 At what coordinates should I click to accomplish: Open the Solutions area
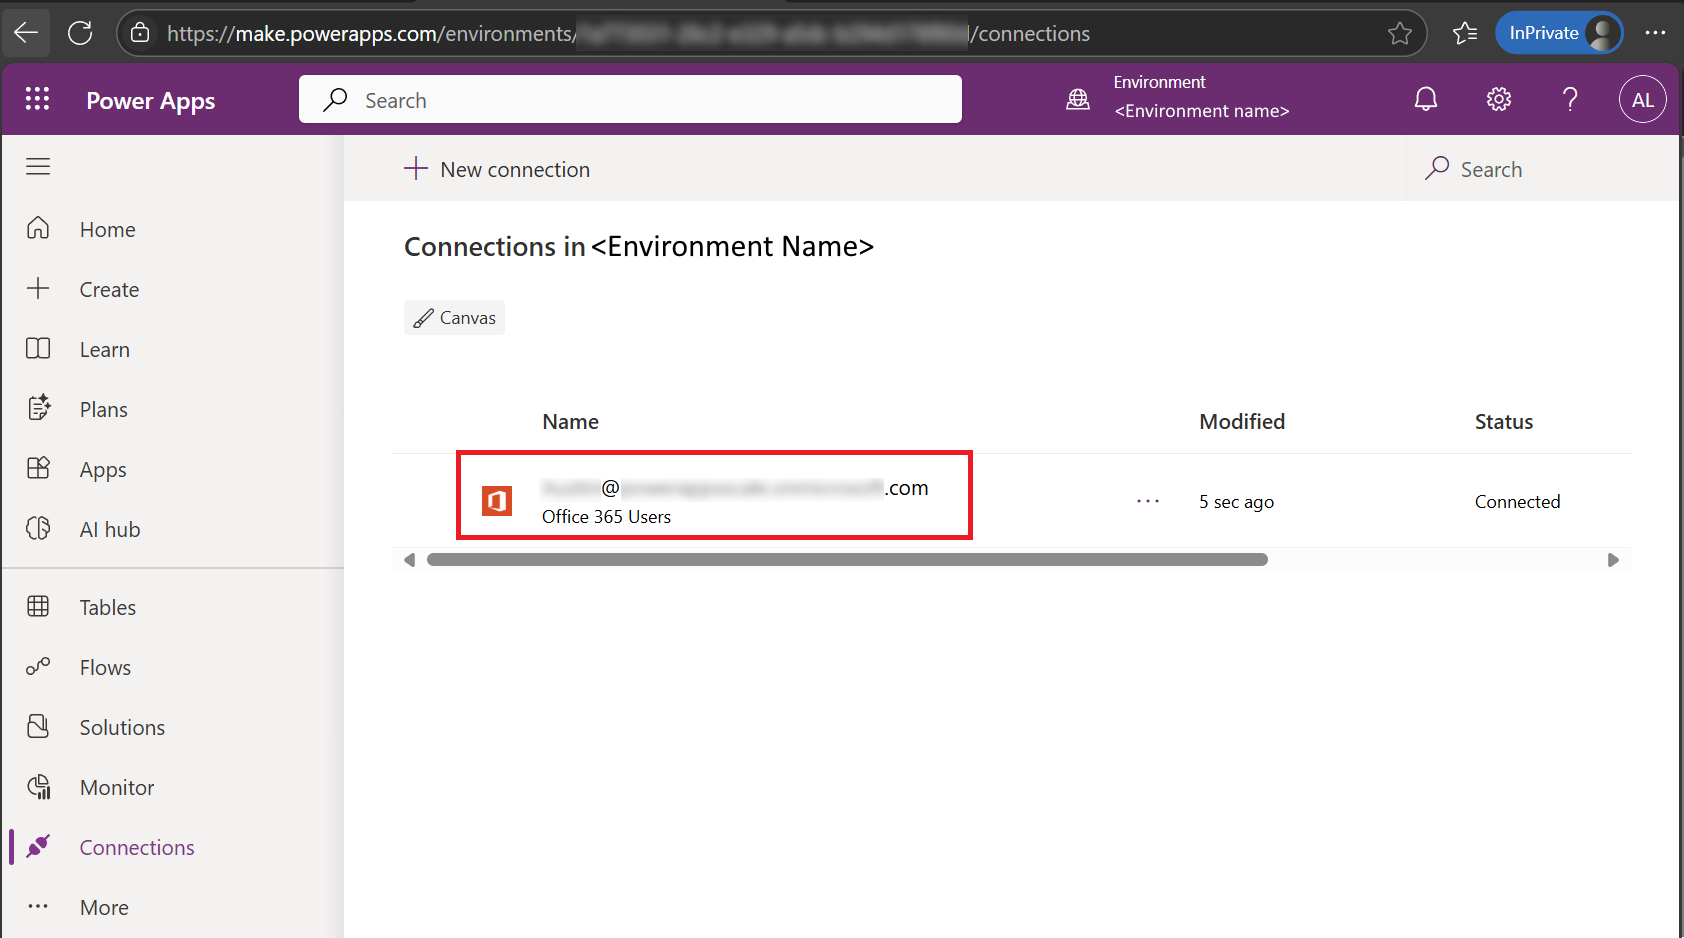click(121, 727)
